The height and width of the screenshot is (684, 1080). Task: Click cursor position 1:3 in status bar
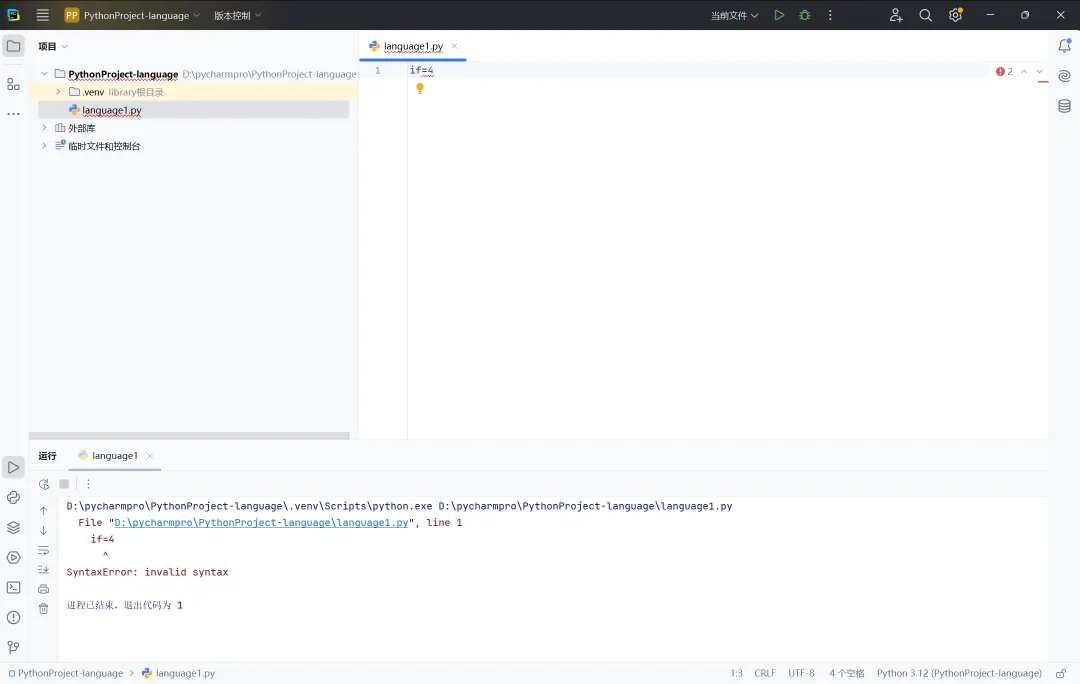[736, 673]
